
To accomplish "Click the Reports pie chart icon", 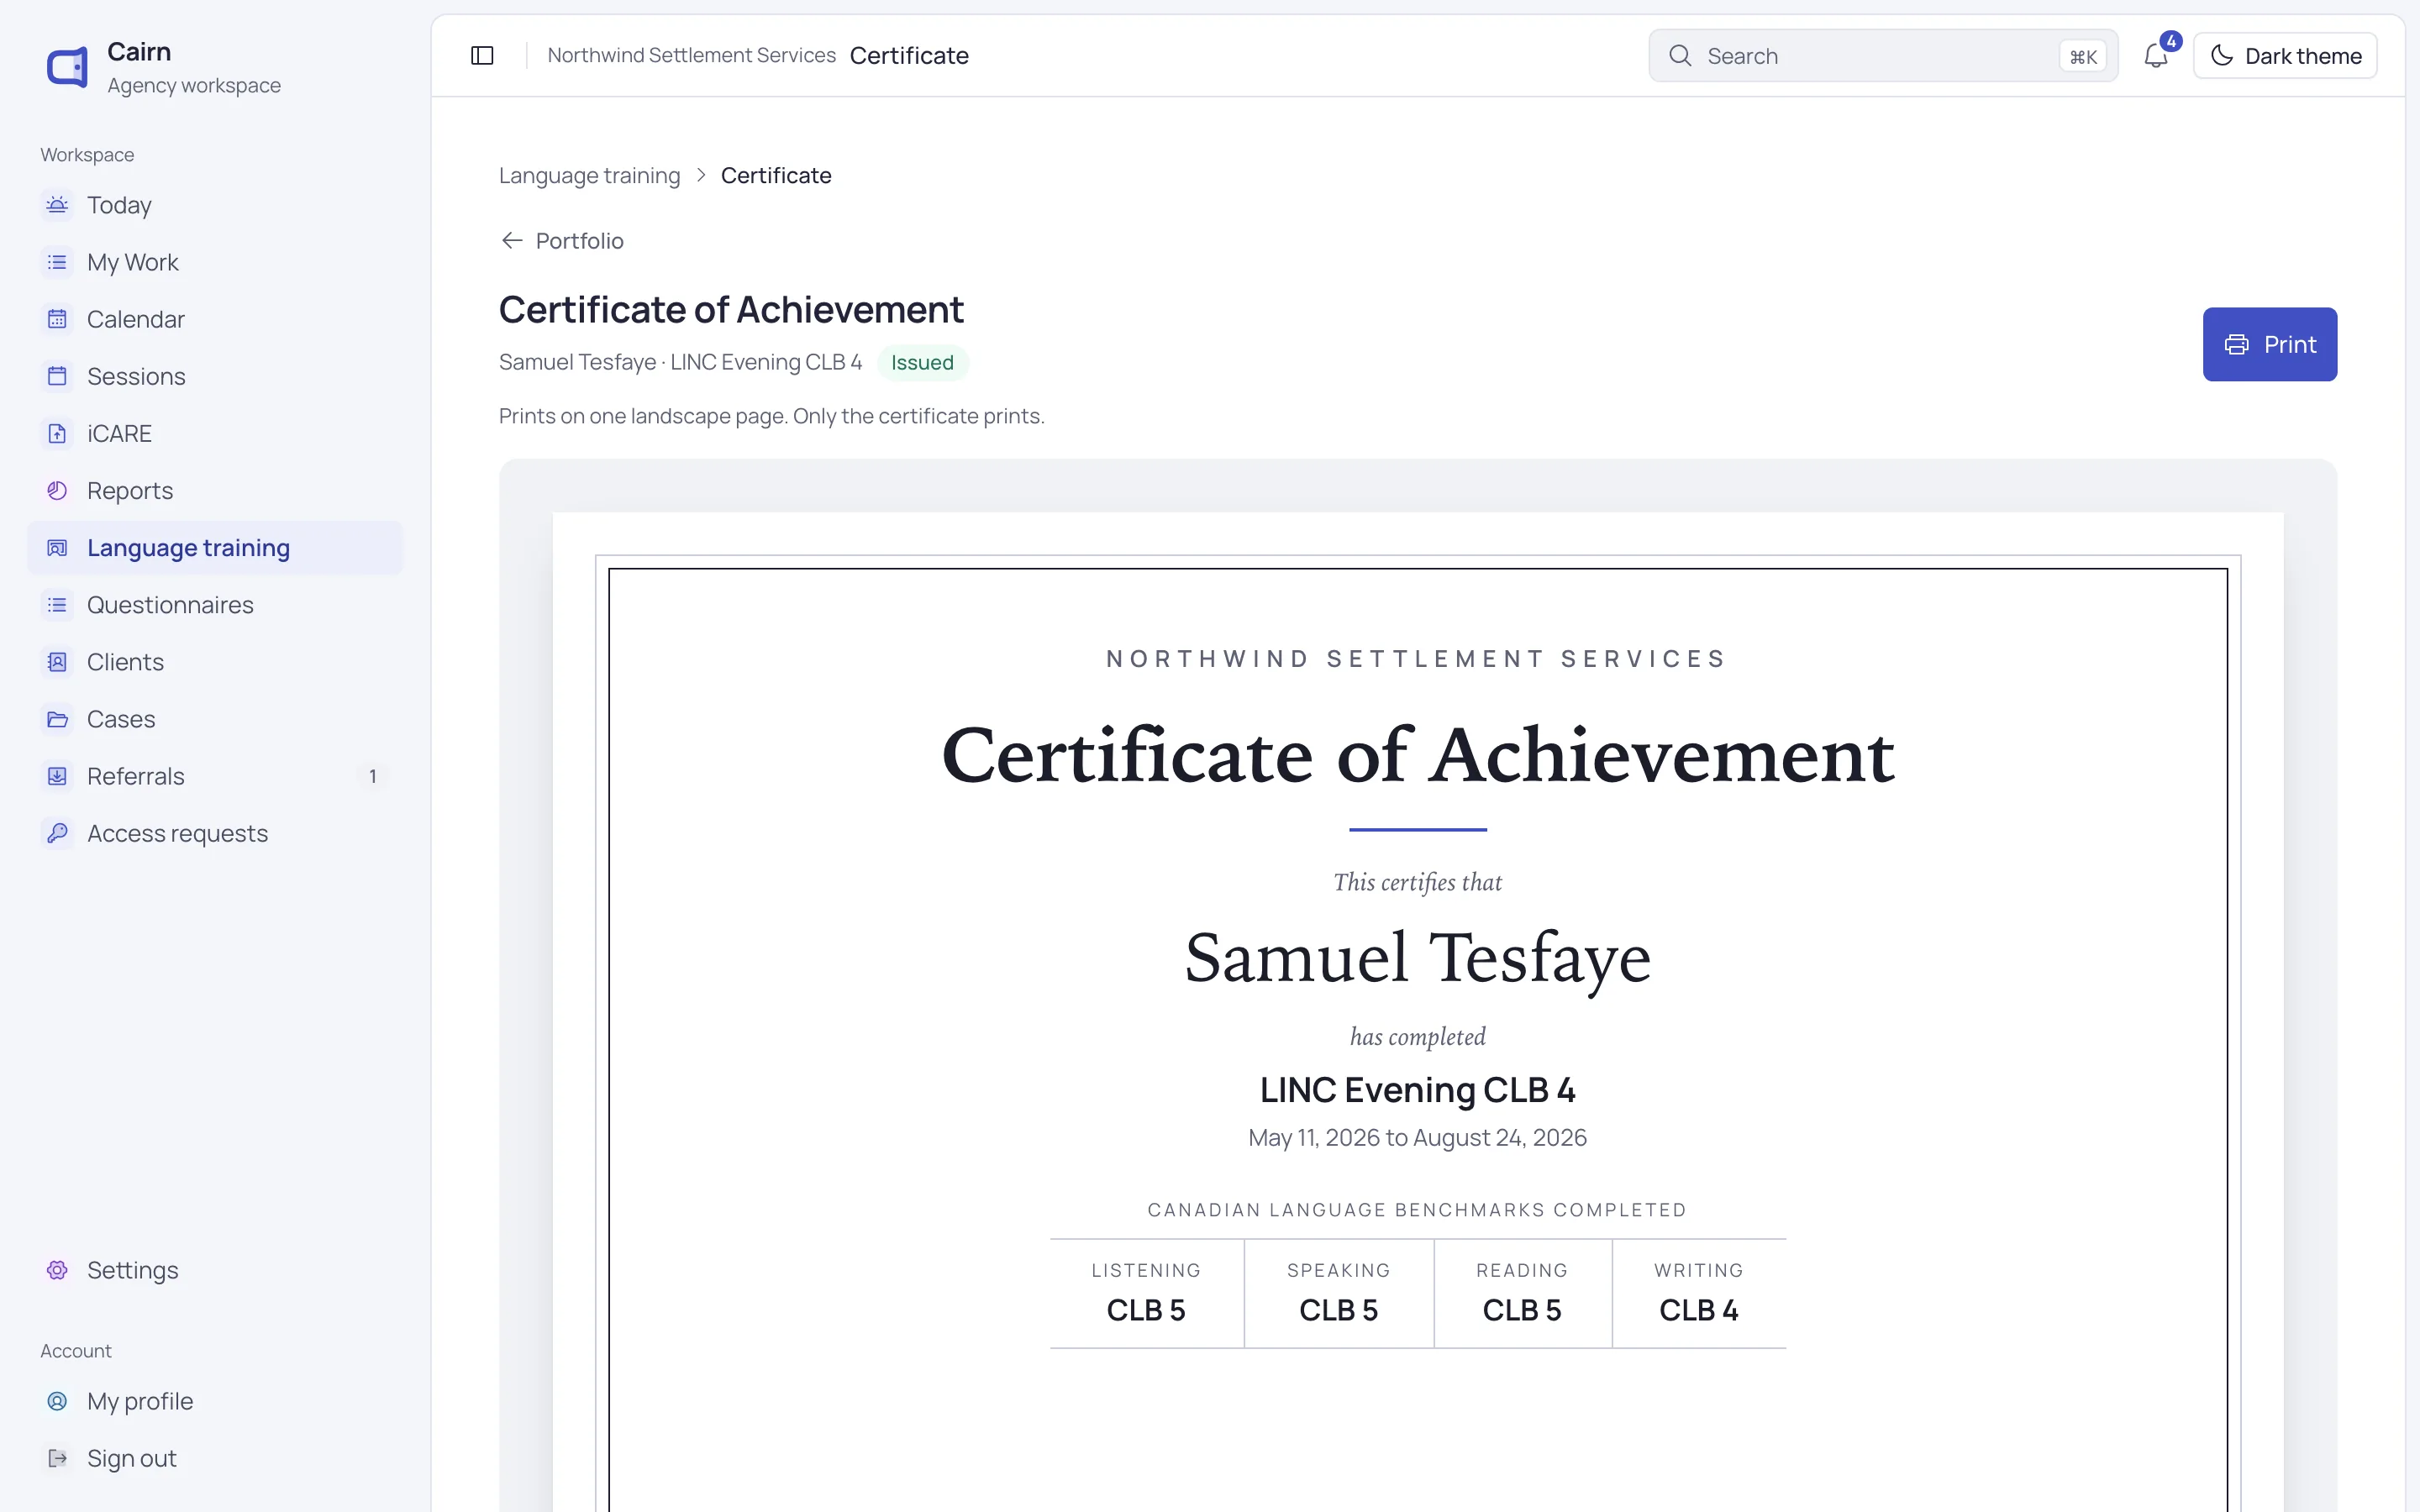I will 57,490.
